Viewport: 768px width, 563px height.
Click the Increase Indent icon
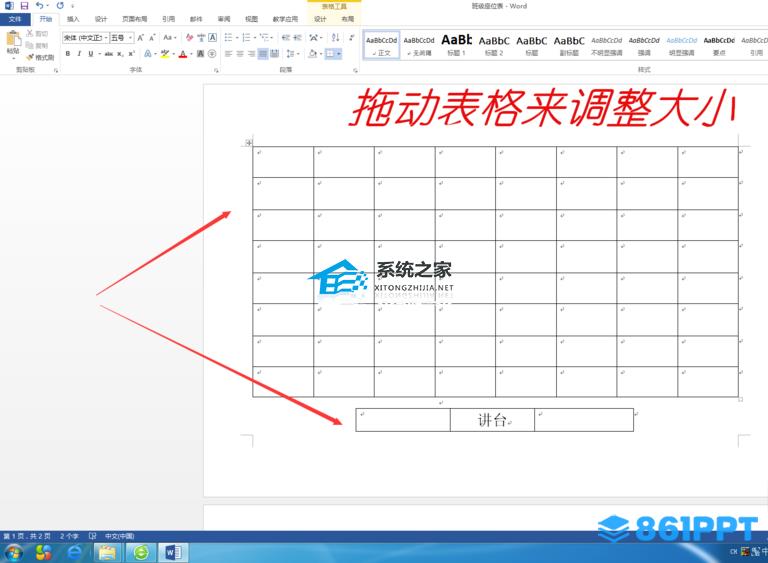[298, 38]
